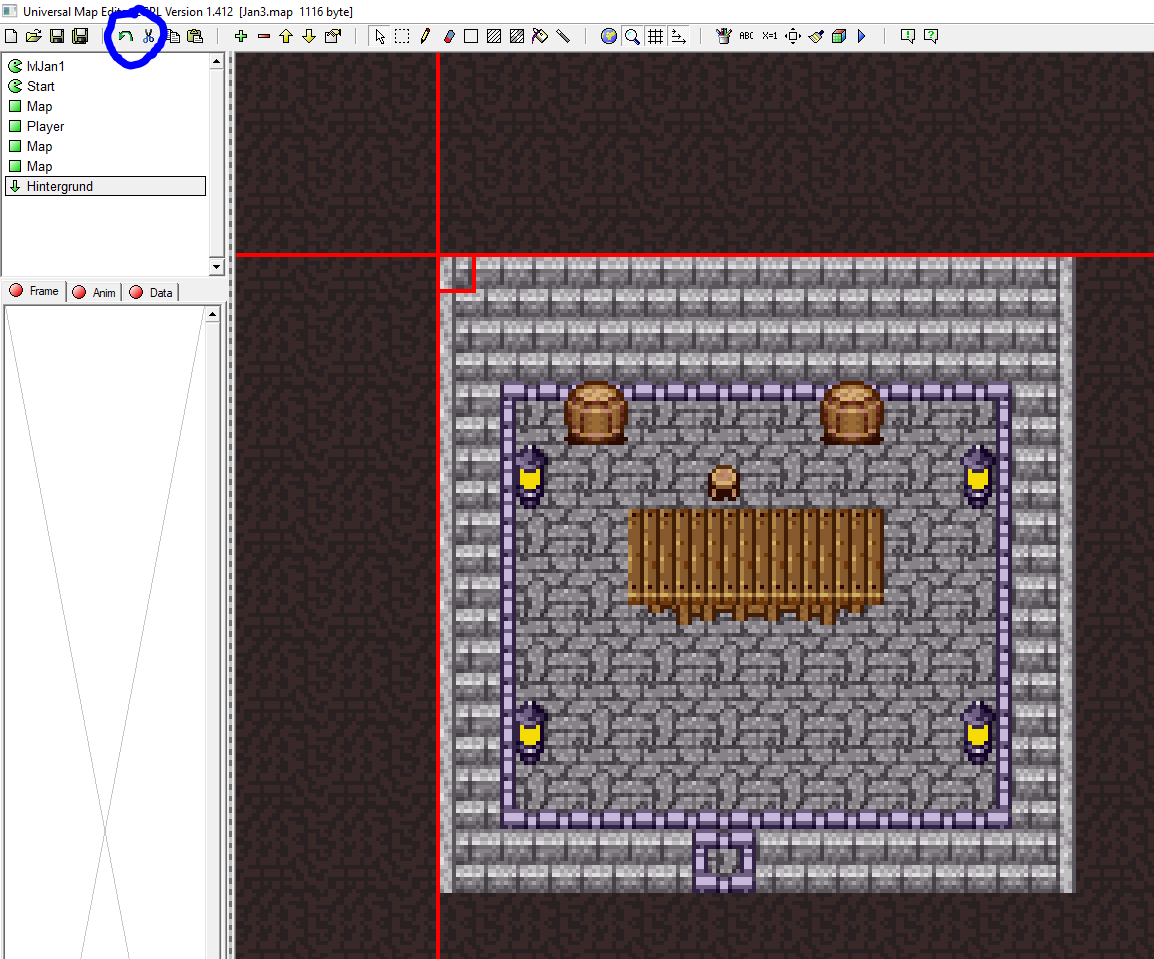Open the globe world icon

(x=609, y=36)
